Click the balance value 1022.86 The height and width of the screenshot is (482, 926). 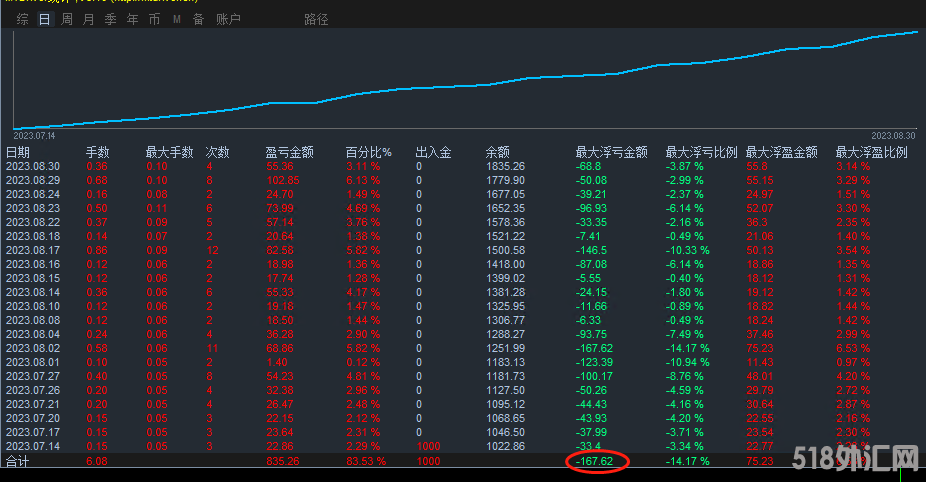pyautogui.click(x=506, y=447)
